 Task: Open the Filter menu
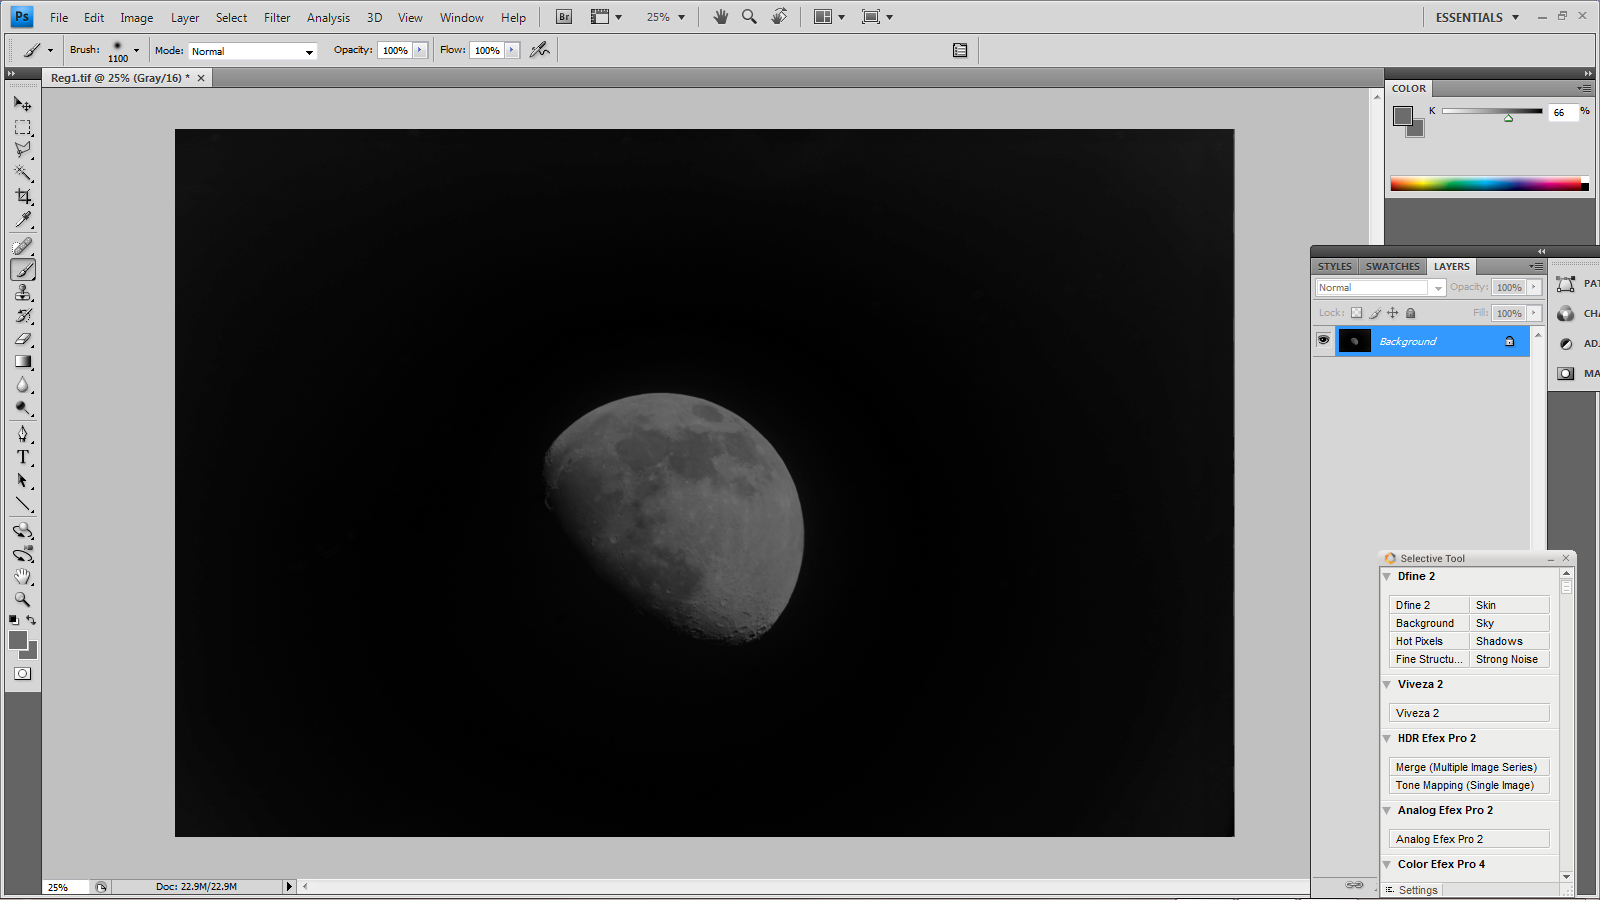tap(277, 17)
